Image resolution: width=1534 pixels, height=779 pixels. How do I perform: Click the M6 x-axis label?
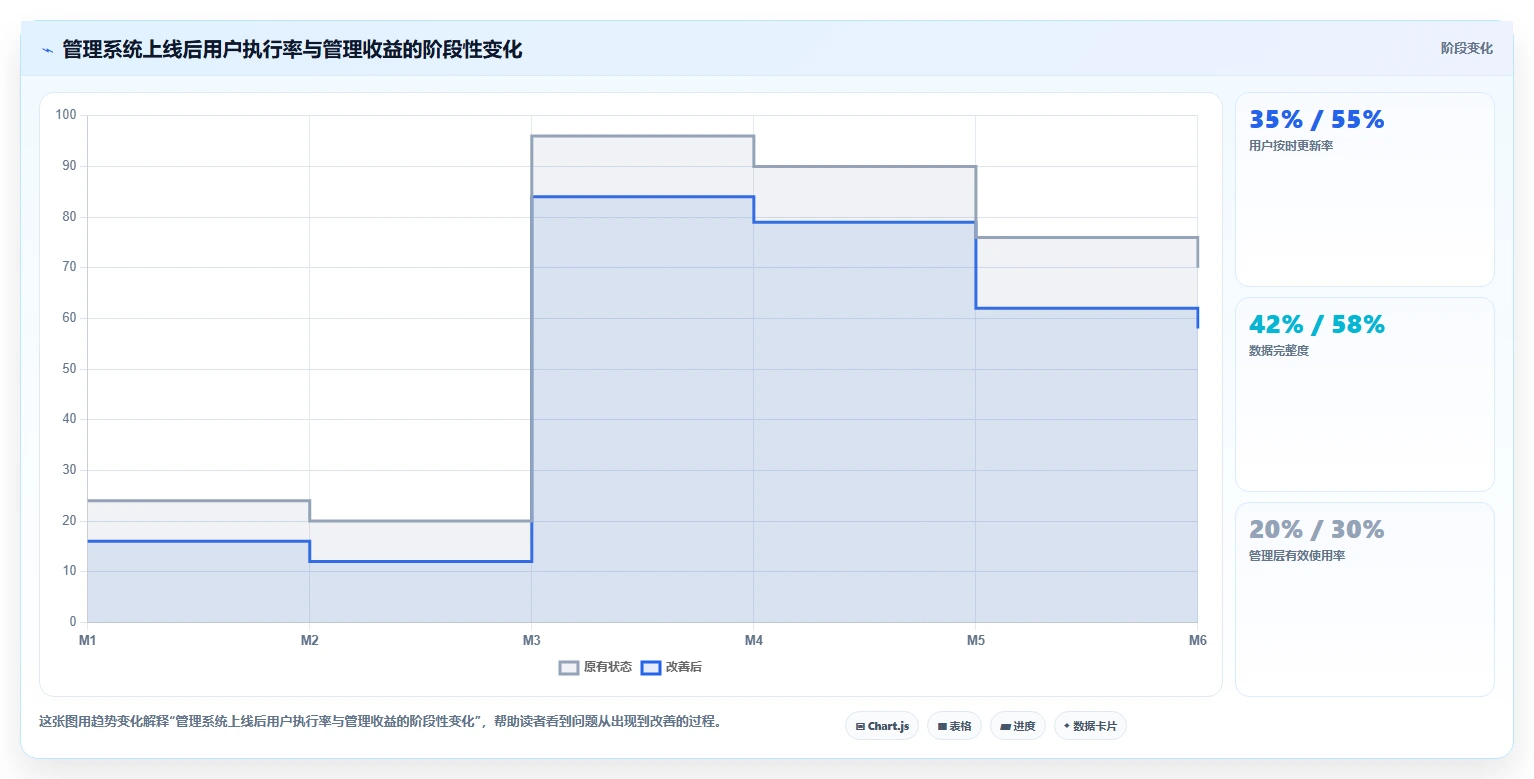(1197, 640)
